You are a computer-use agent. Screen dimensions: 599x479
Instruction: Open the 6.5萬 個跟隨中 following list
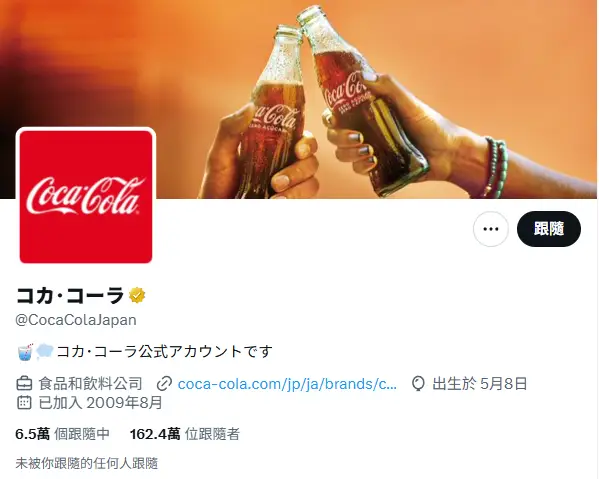click(x=63, y=434)
